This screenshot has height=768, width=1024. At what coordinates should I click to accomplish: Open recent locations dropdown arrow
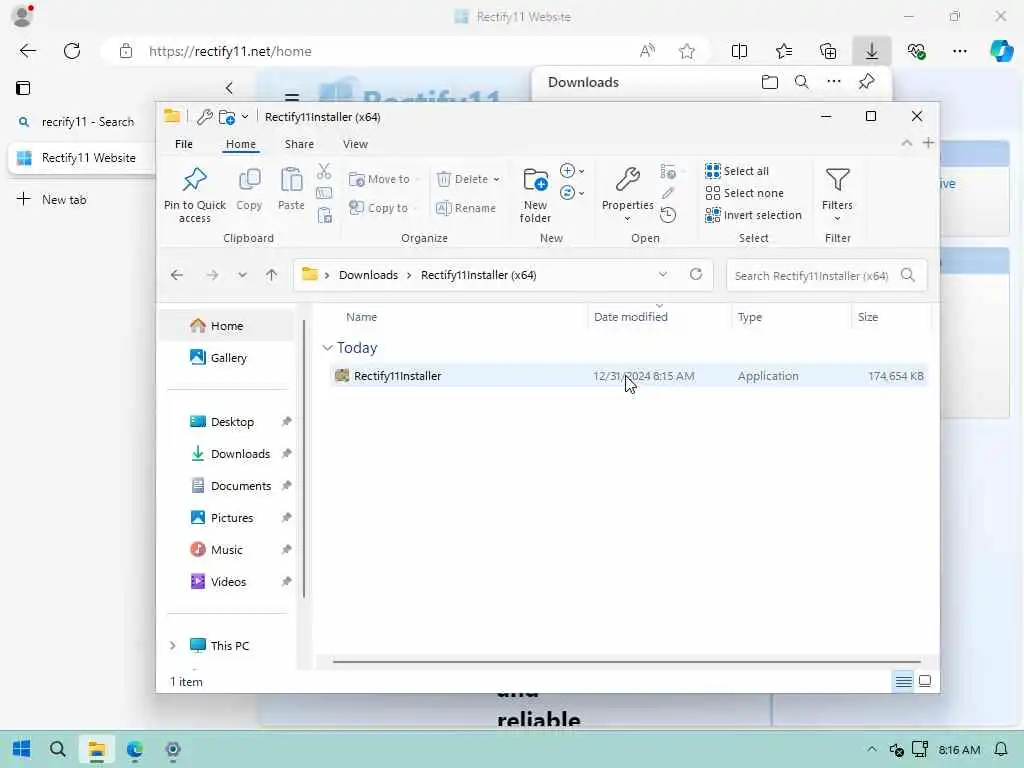tap(242, 275)
